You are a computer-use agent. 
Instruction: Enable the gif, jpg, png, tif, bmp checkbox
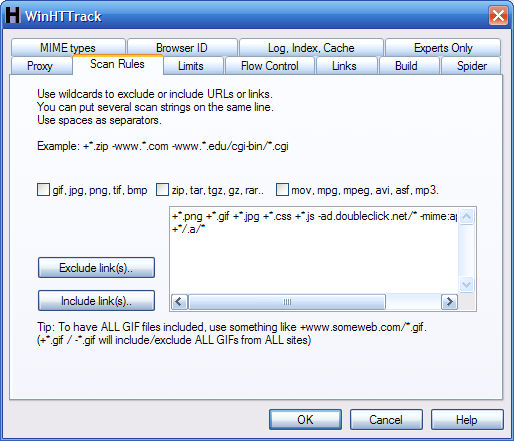coord(43,190)
